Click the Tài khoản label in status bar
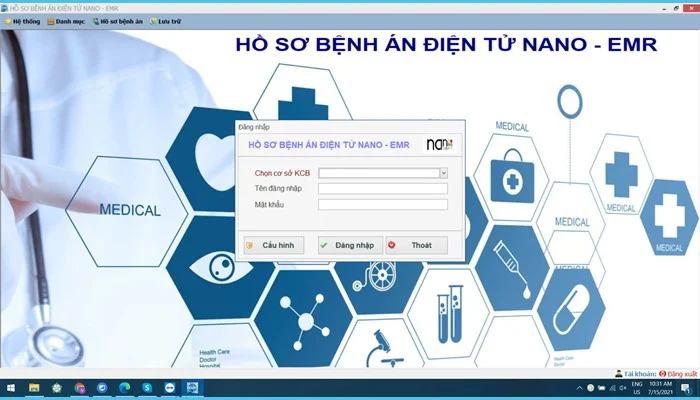700x400 pixels. [x=640, y=374]
